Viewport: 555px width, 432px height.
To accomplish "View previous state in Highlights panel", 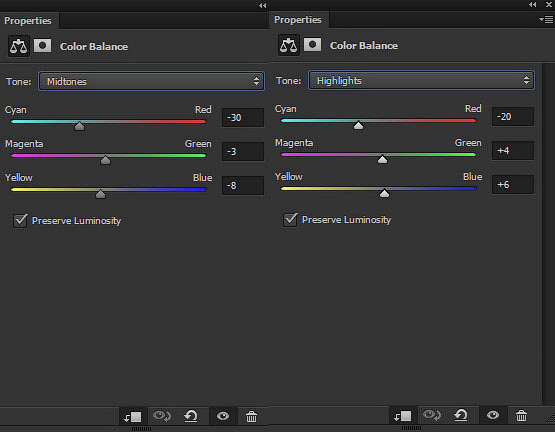I will [432, 415].
